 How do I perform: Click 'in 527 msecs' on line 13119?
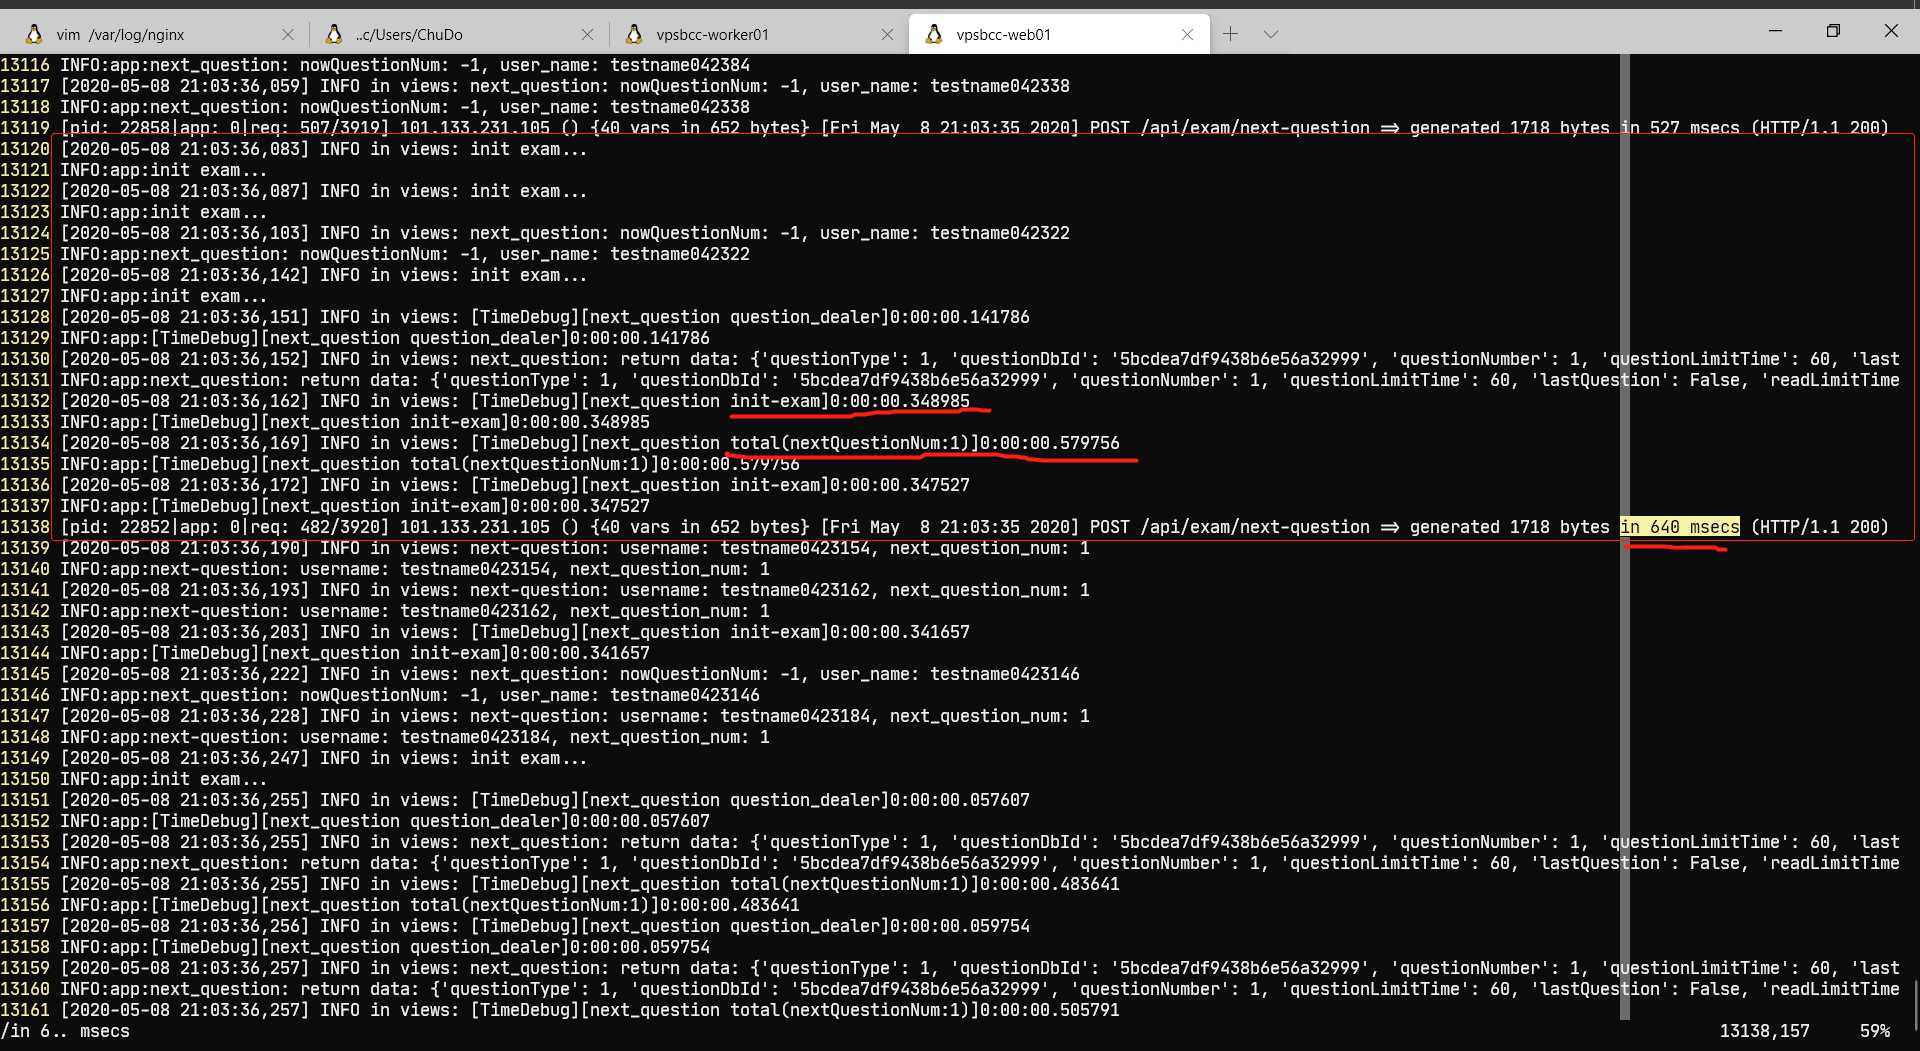click(1680, 128)
